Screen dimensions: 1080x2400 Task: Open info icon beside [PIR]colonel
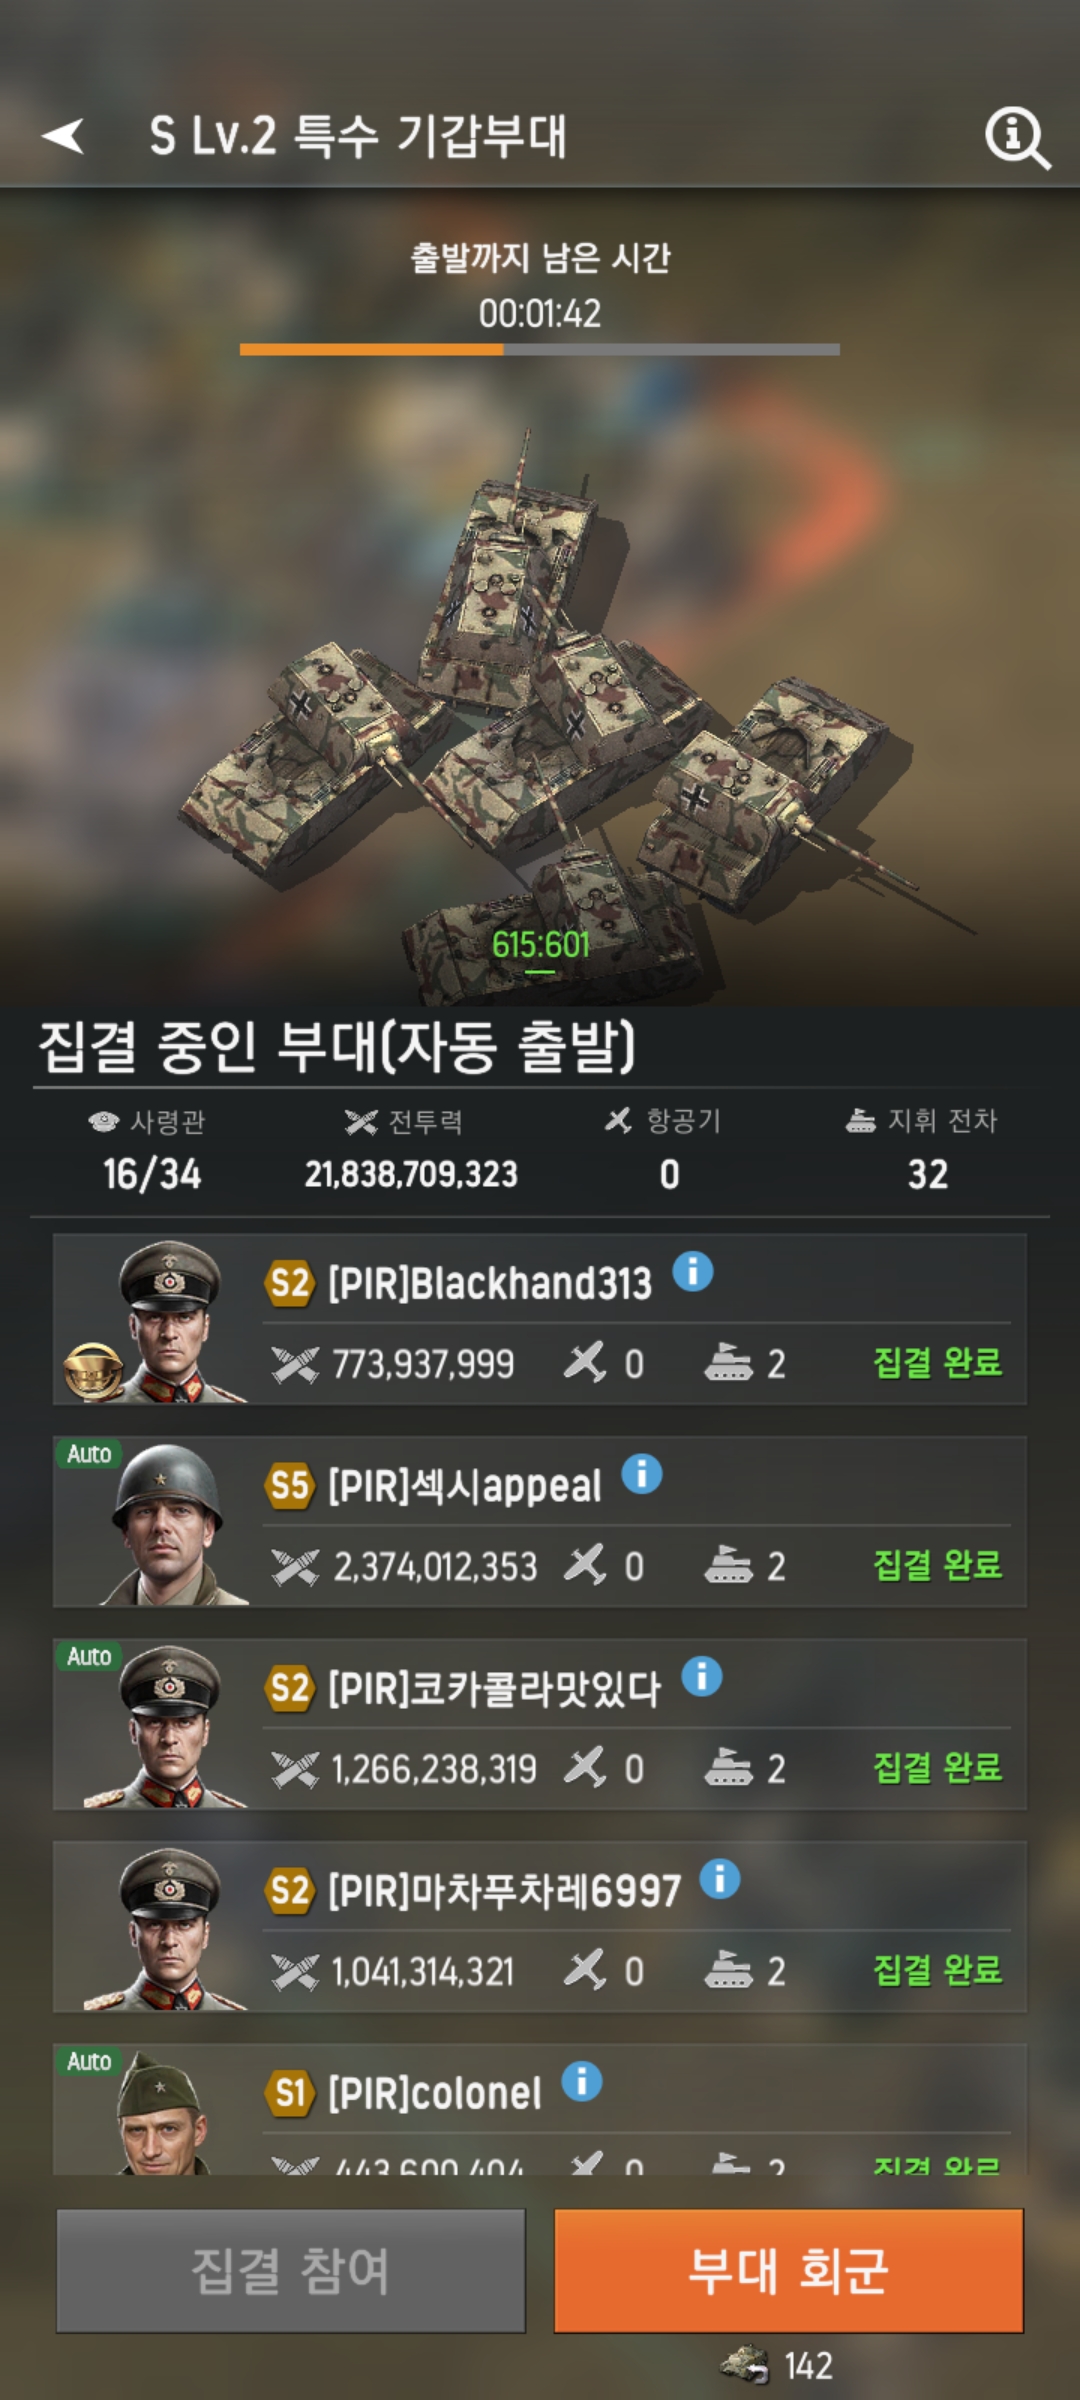click(x=582, y=2082)
